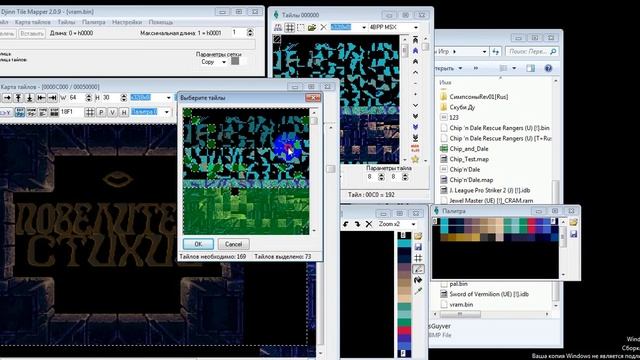Select the pencil tool in tile editor
Image resolution: width=640 pixels, height=360 pixels.
tap(418, 269)
